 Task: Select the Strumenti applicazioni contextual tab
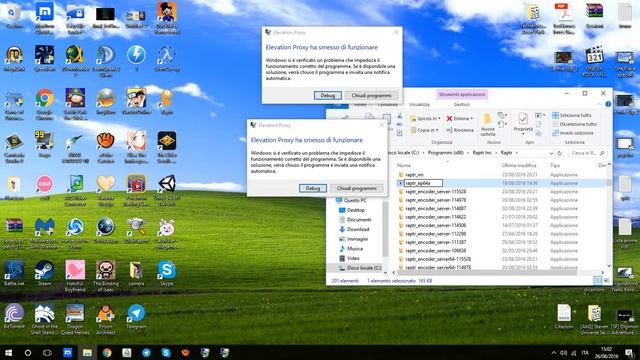click(x=462, y=94)
